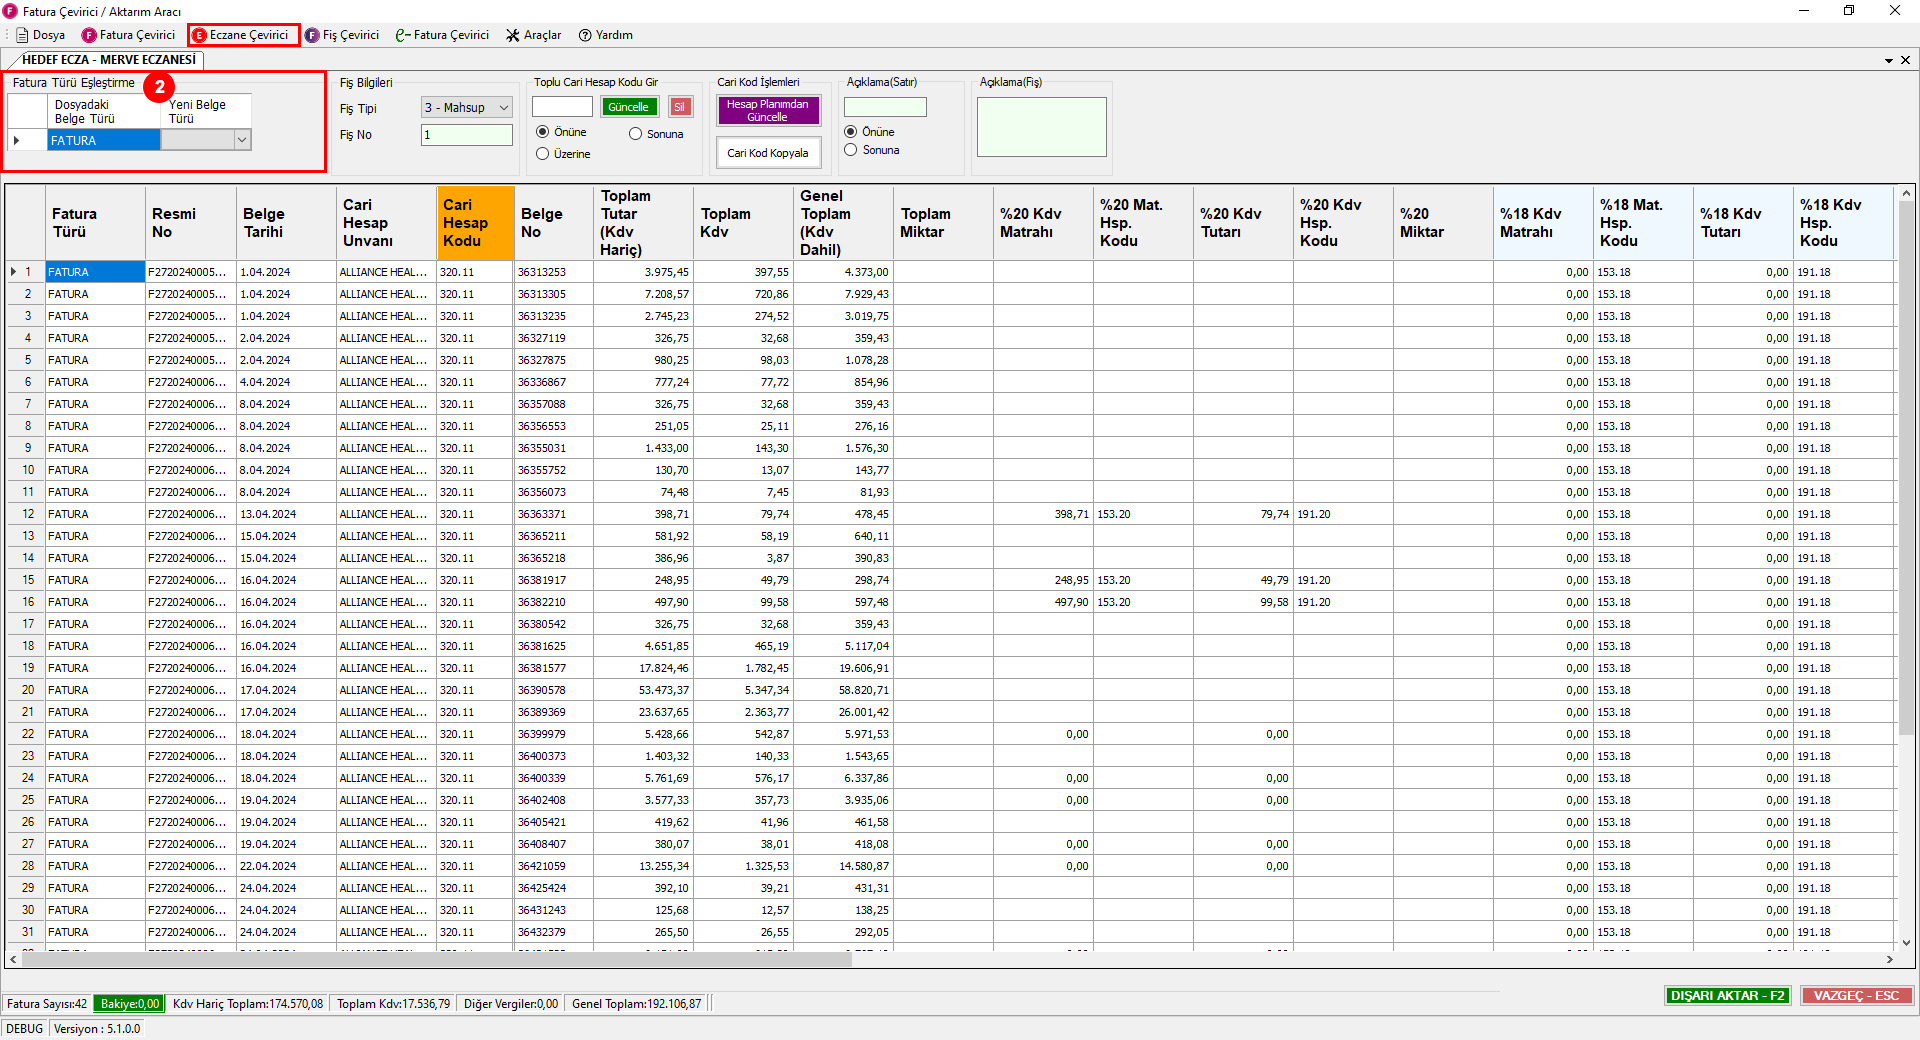Click the Açıklama(Fiş) text area
Viewport: 1920px width, 1040px height.
point(1042,127)
